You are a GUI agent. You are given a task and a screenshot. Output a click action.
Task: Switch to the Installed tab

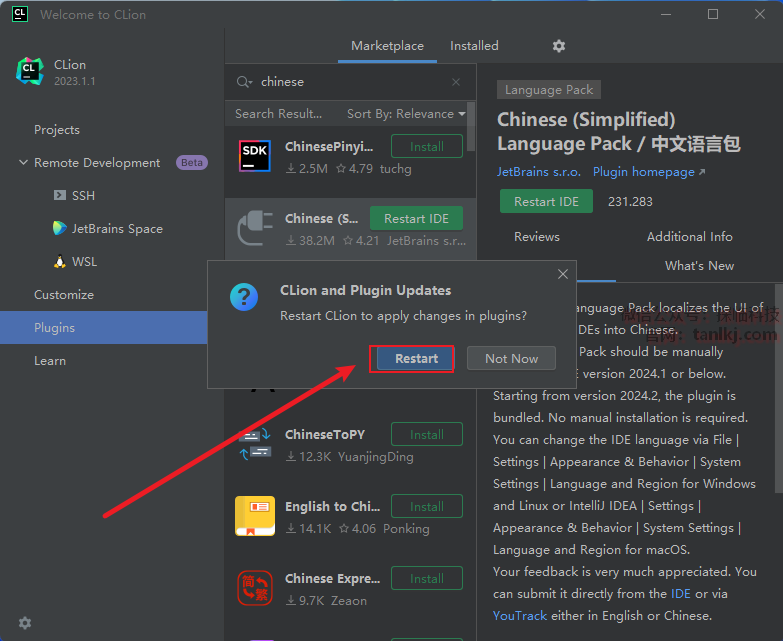pos(474,46)
